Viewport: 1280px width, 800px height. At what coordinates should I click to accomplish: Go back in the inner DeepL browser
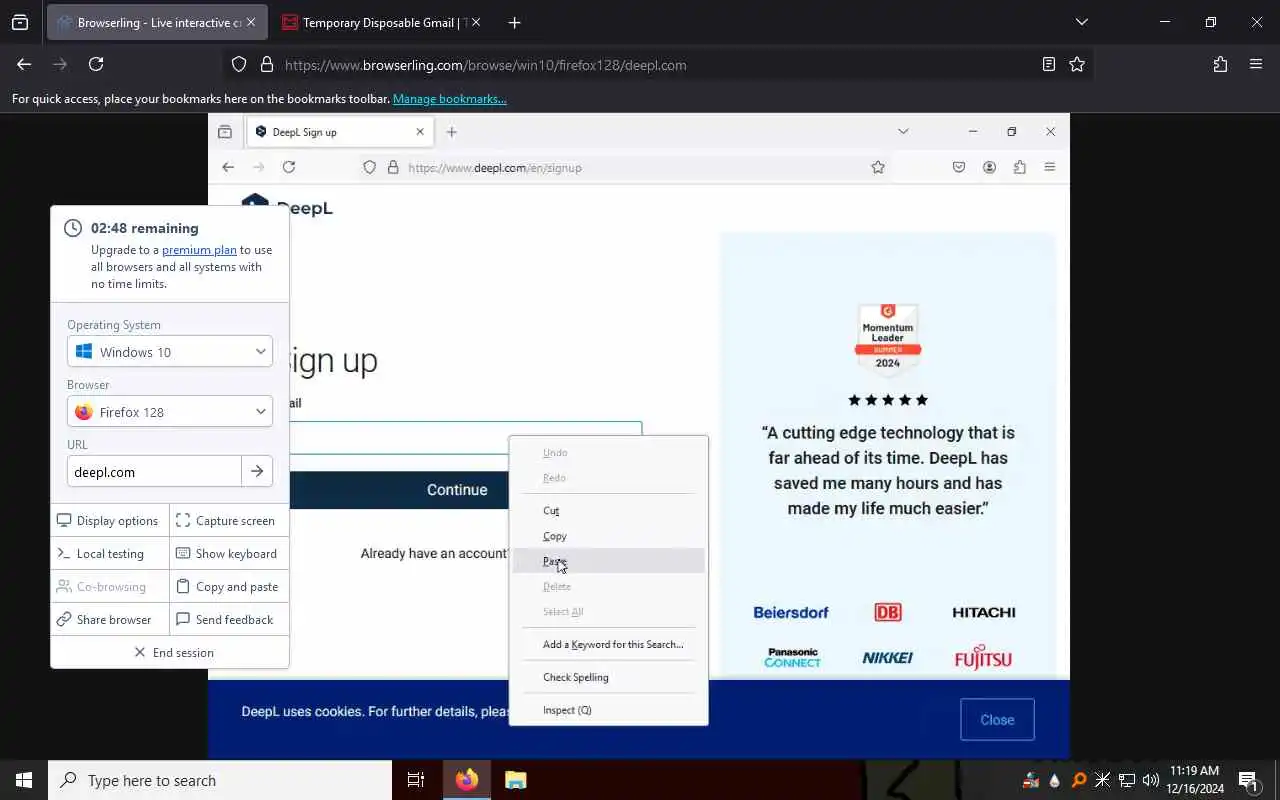point(228,167)
